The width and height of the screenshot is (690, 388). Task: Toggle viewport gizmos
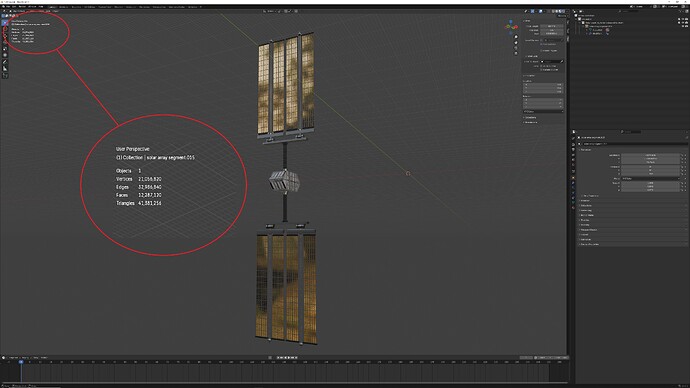(532, 11)
